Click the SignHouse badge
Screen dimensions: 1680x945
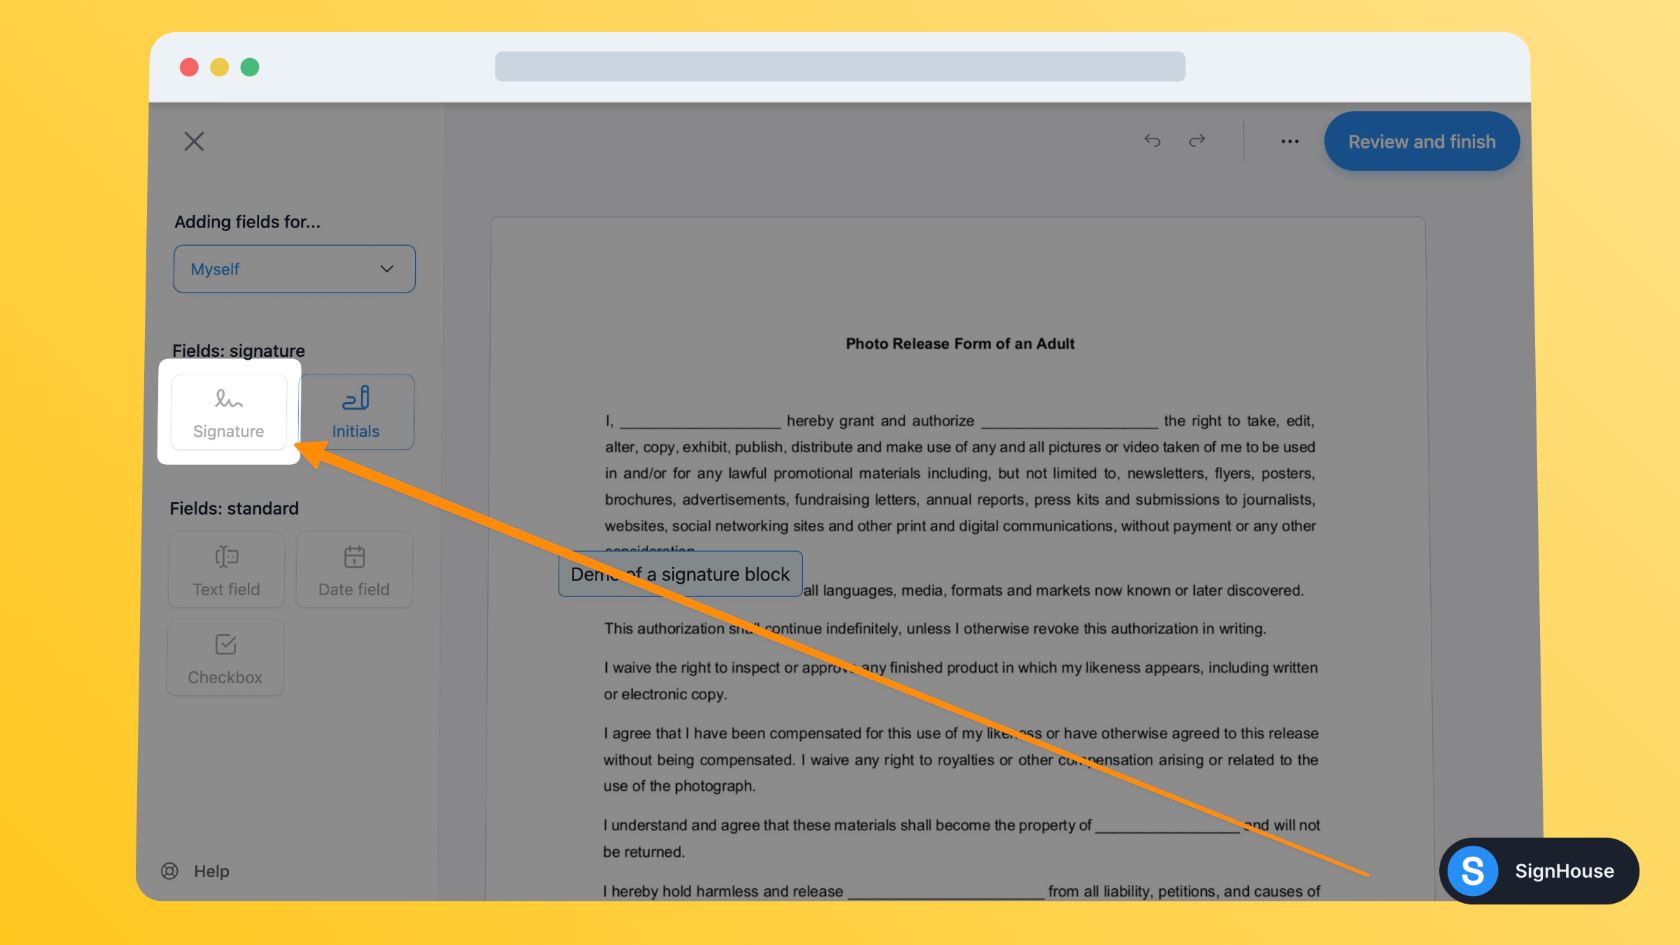click(1538, 871)
